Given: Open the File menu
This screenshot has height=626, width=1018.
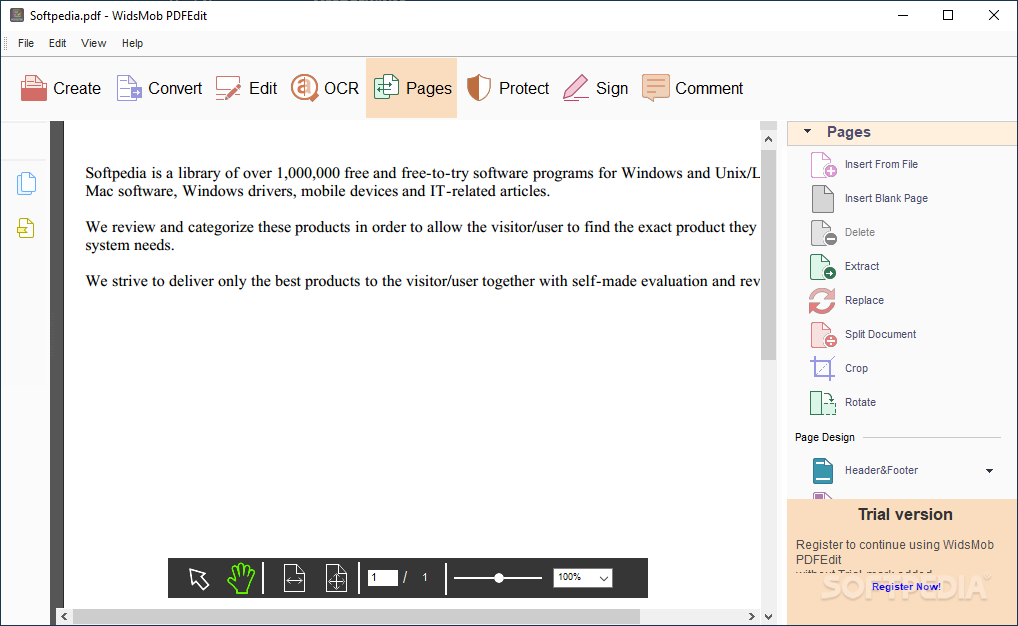Looking at the screenshot, I should (x=26, y=43).
